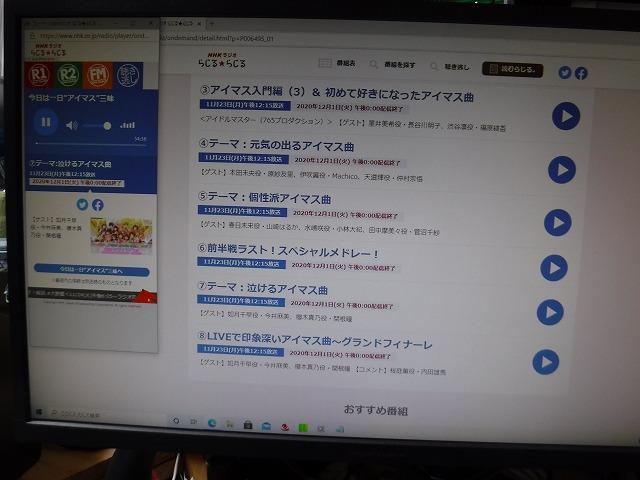The height and width of the screenshot is (480, 640).
Task: Select the R2 radio channel icon
Action: tap(68, 75)
